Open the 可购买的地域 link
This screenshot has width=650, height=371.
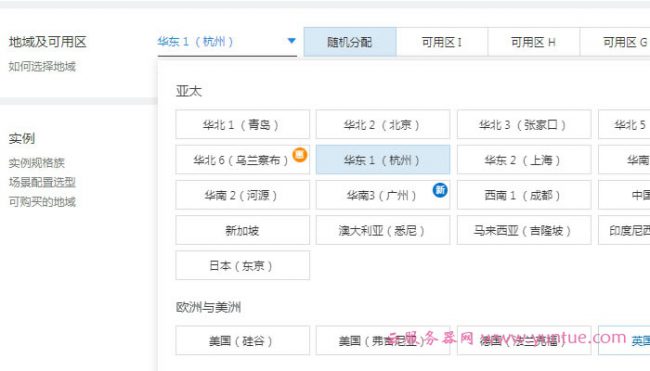42,202
